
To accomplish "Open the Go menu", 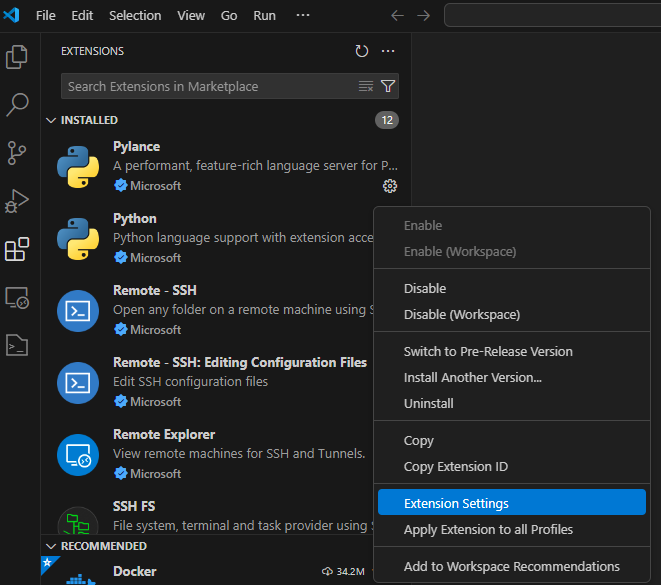I will click(x=229, y=16).
